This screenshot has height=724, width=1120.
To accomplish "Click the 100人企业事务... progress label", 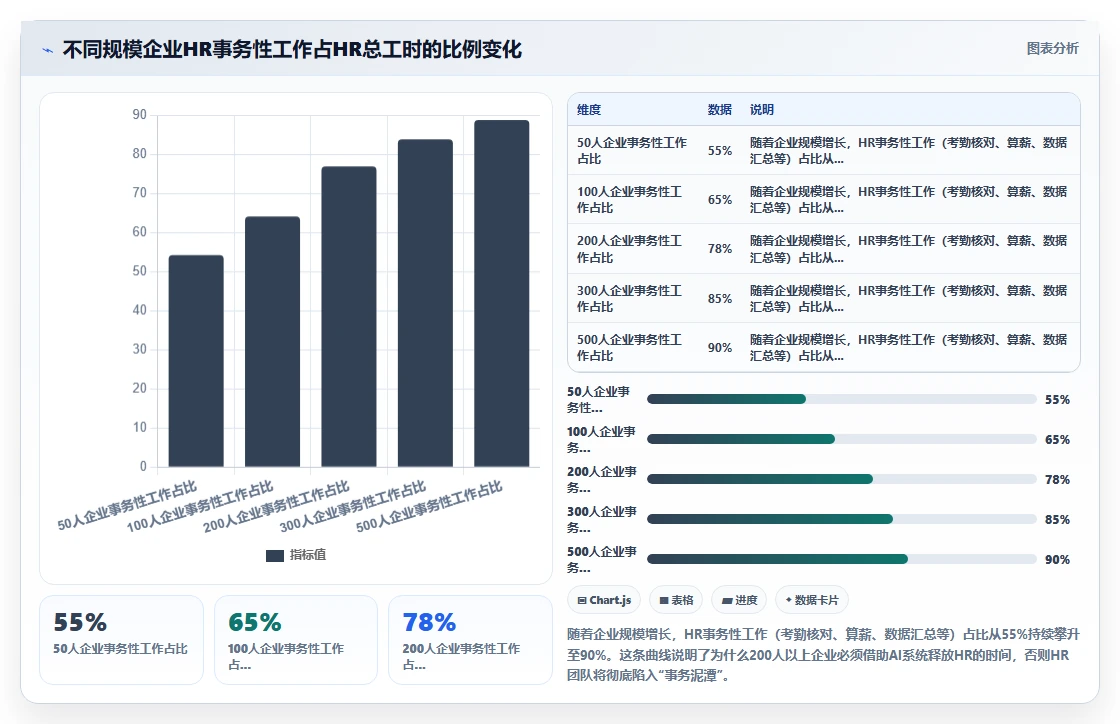I will tap(601, 440).
